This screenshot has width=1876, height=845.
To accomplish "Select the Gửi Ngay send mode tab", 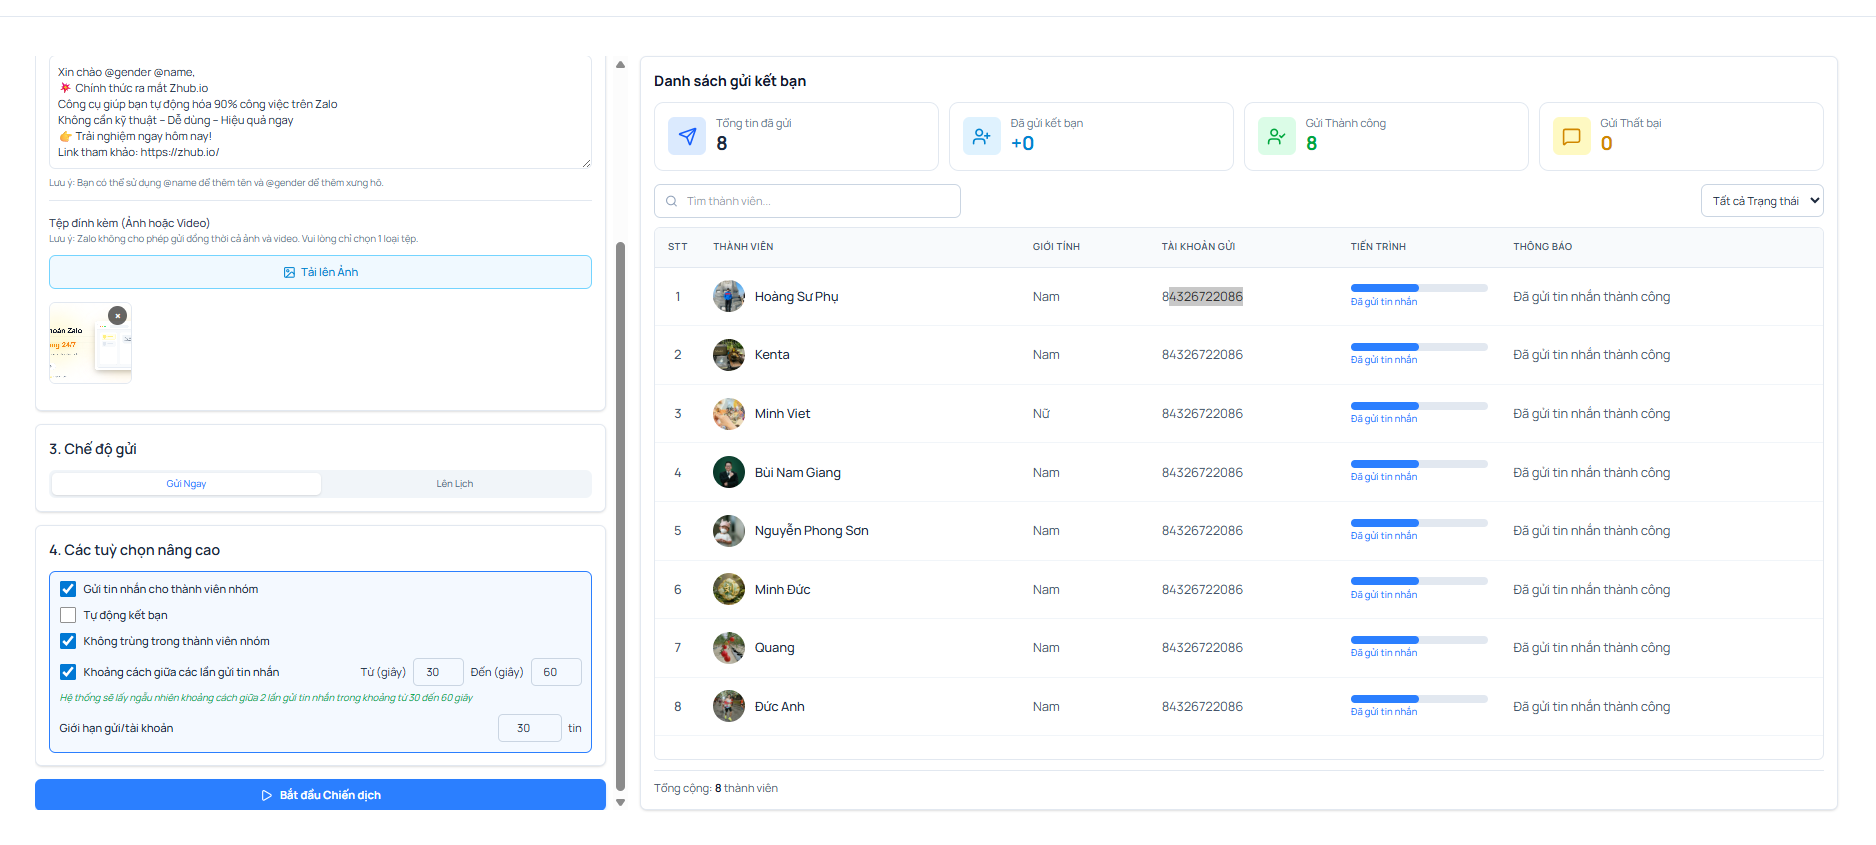I will point(186,484).
